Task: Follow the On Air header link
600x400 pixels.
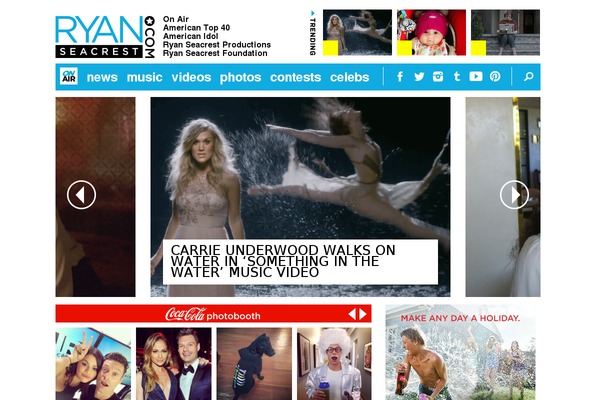Action: click(x=176, y=19)
